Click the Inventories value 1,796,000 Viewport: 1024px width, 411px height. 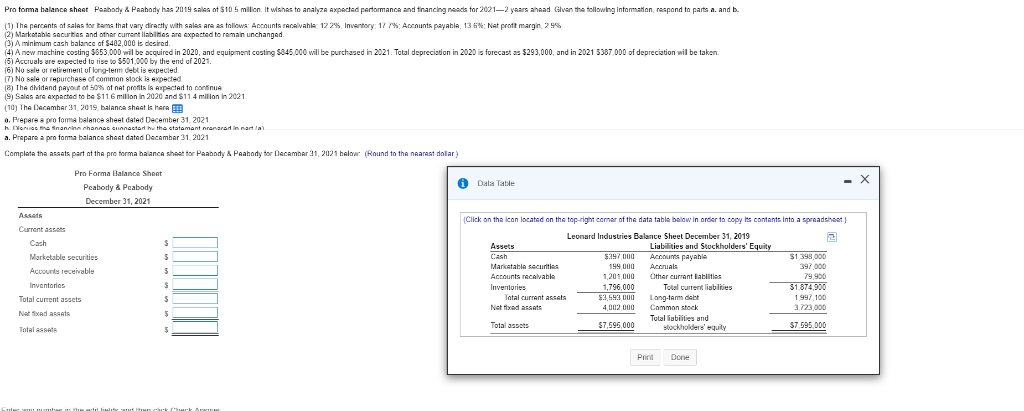tap(619, 286)
